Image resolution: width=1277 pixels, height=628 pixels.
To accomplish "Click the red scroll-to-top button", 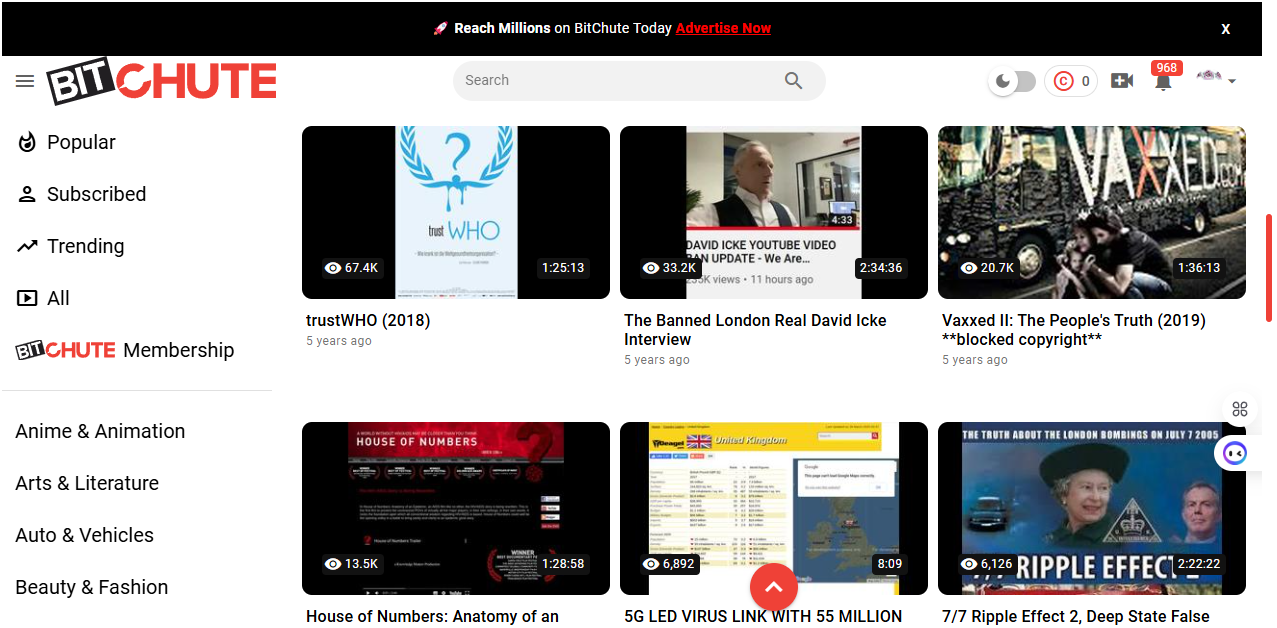I will click(774, 588).
